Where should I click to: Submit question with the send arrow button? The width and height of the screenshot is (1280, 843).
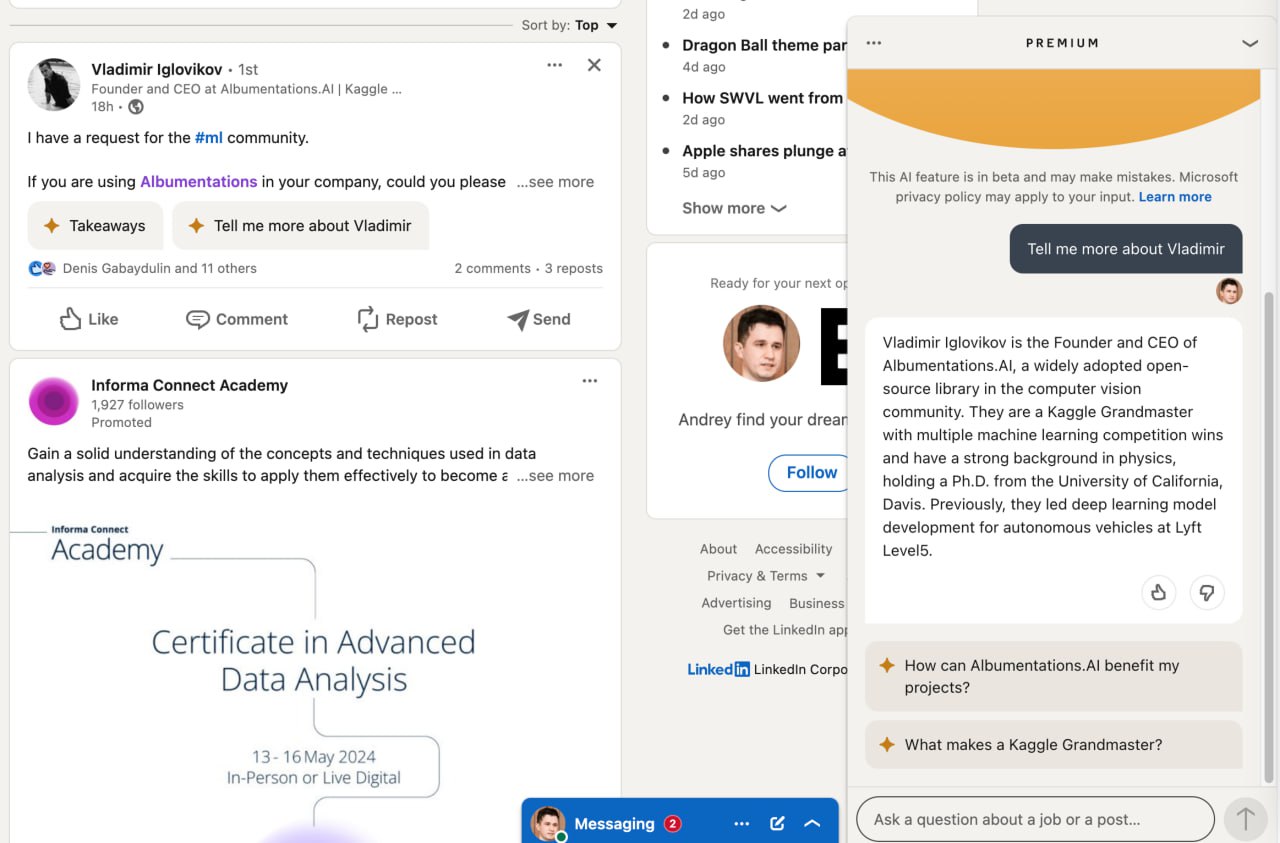[1246, 820]
